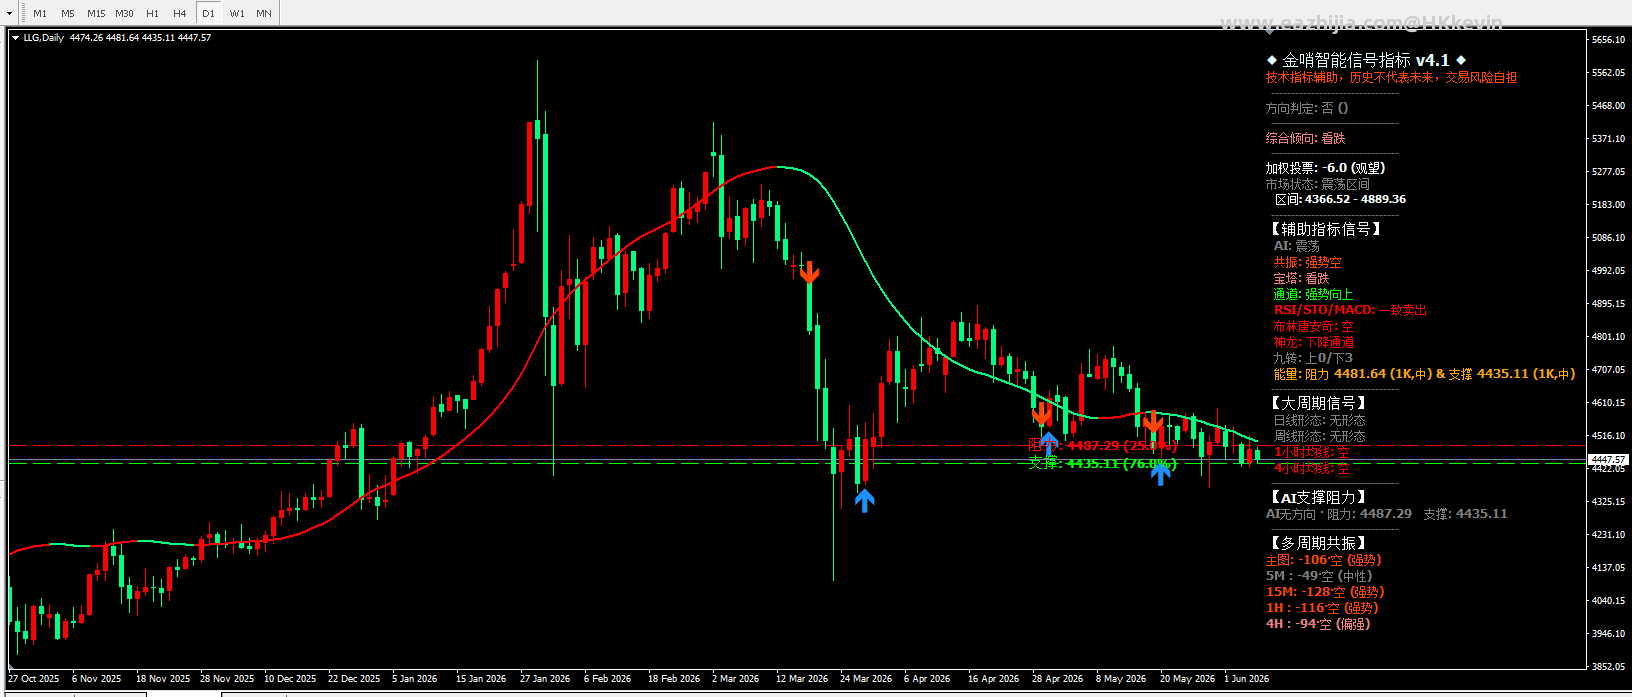The width and height of the screenshot is (1632, 697).
Task: Change chart period to H4
Action: click(x=180, y=13)
